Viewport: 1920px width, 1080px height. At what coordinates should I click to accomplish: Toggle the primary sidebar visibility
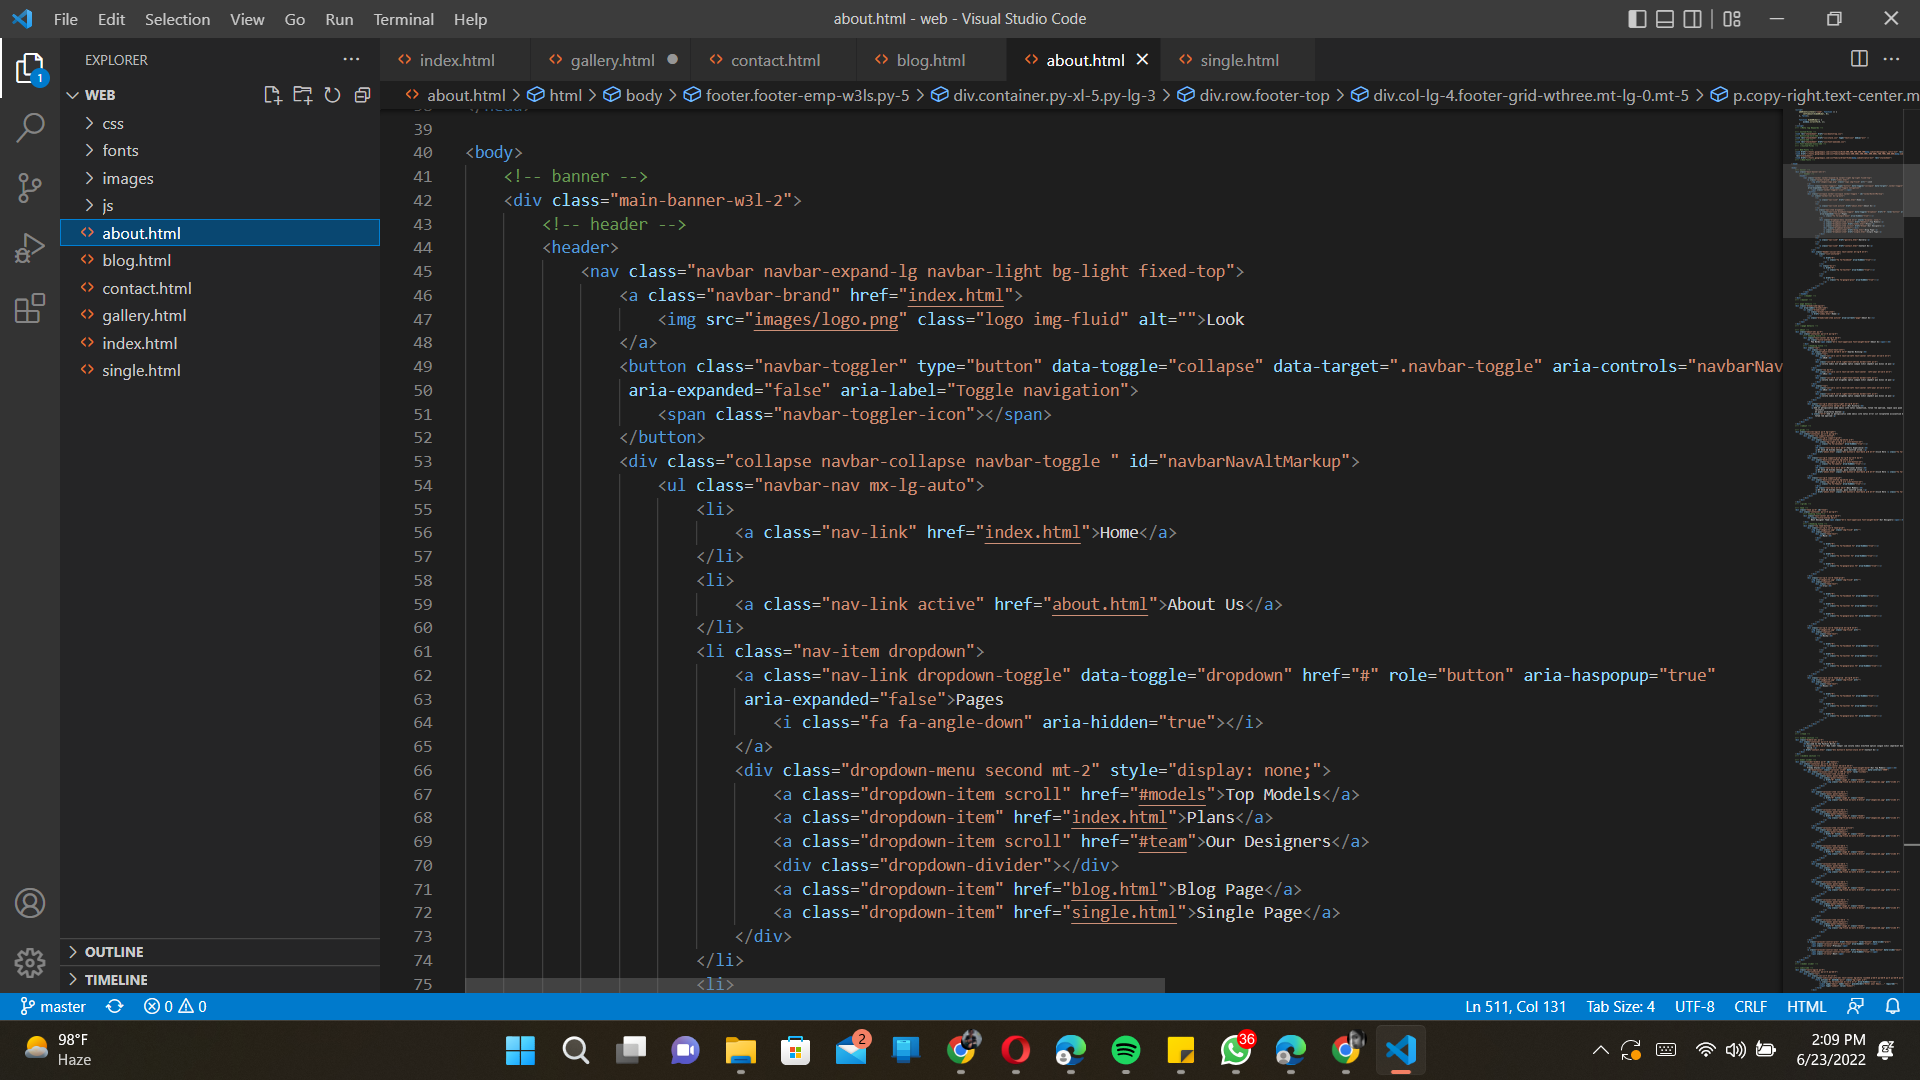point(1637,18)
